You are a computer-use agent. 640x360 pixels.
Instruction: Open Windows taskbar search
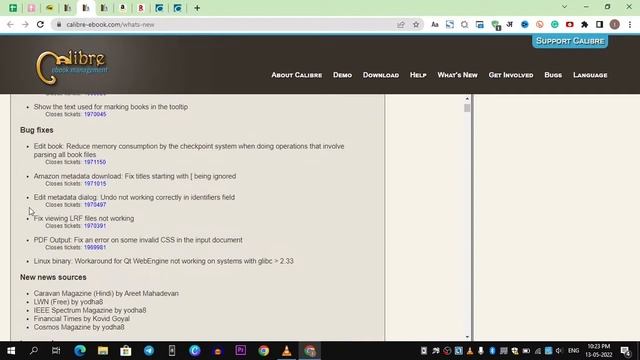click(x=34, y=351)
